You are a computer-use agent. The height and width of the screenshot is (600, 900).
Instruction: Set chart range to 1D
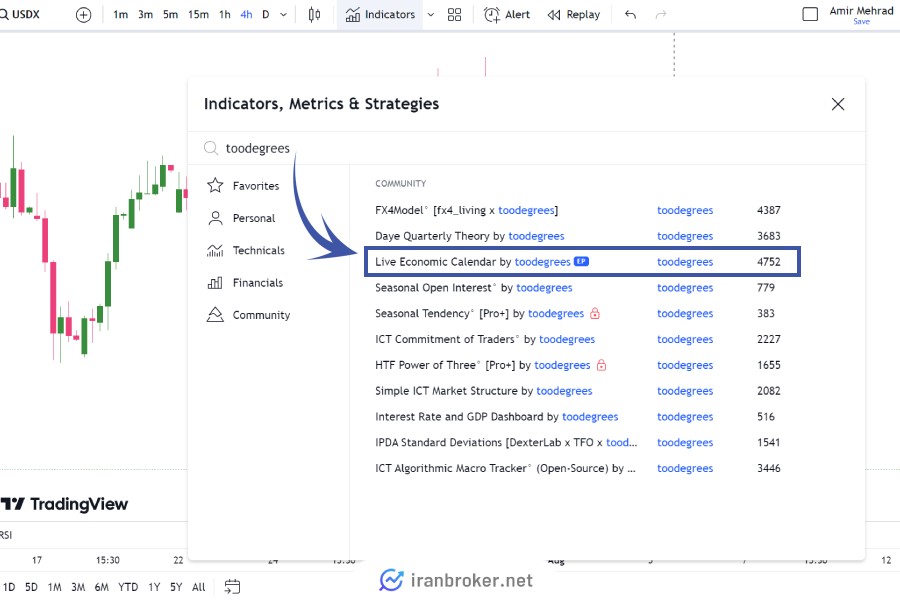[x=9, y=587]
